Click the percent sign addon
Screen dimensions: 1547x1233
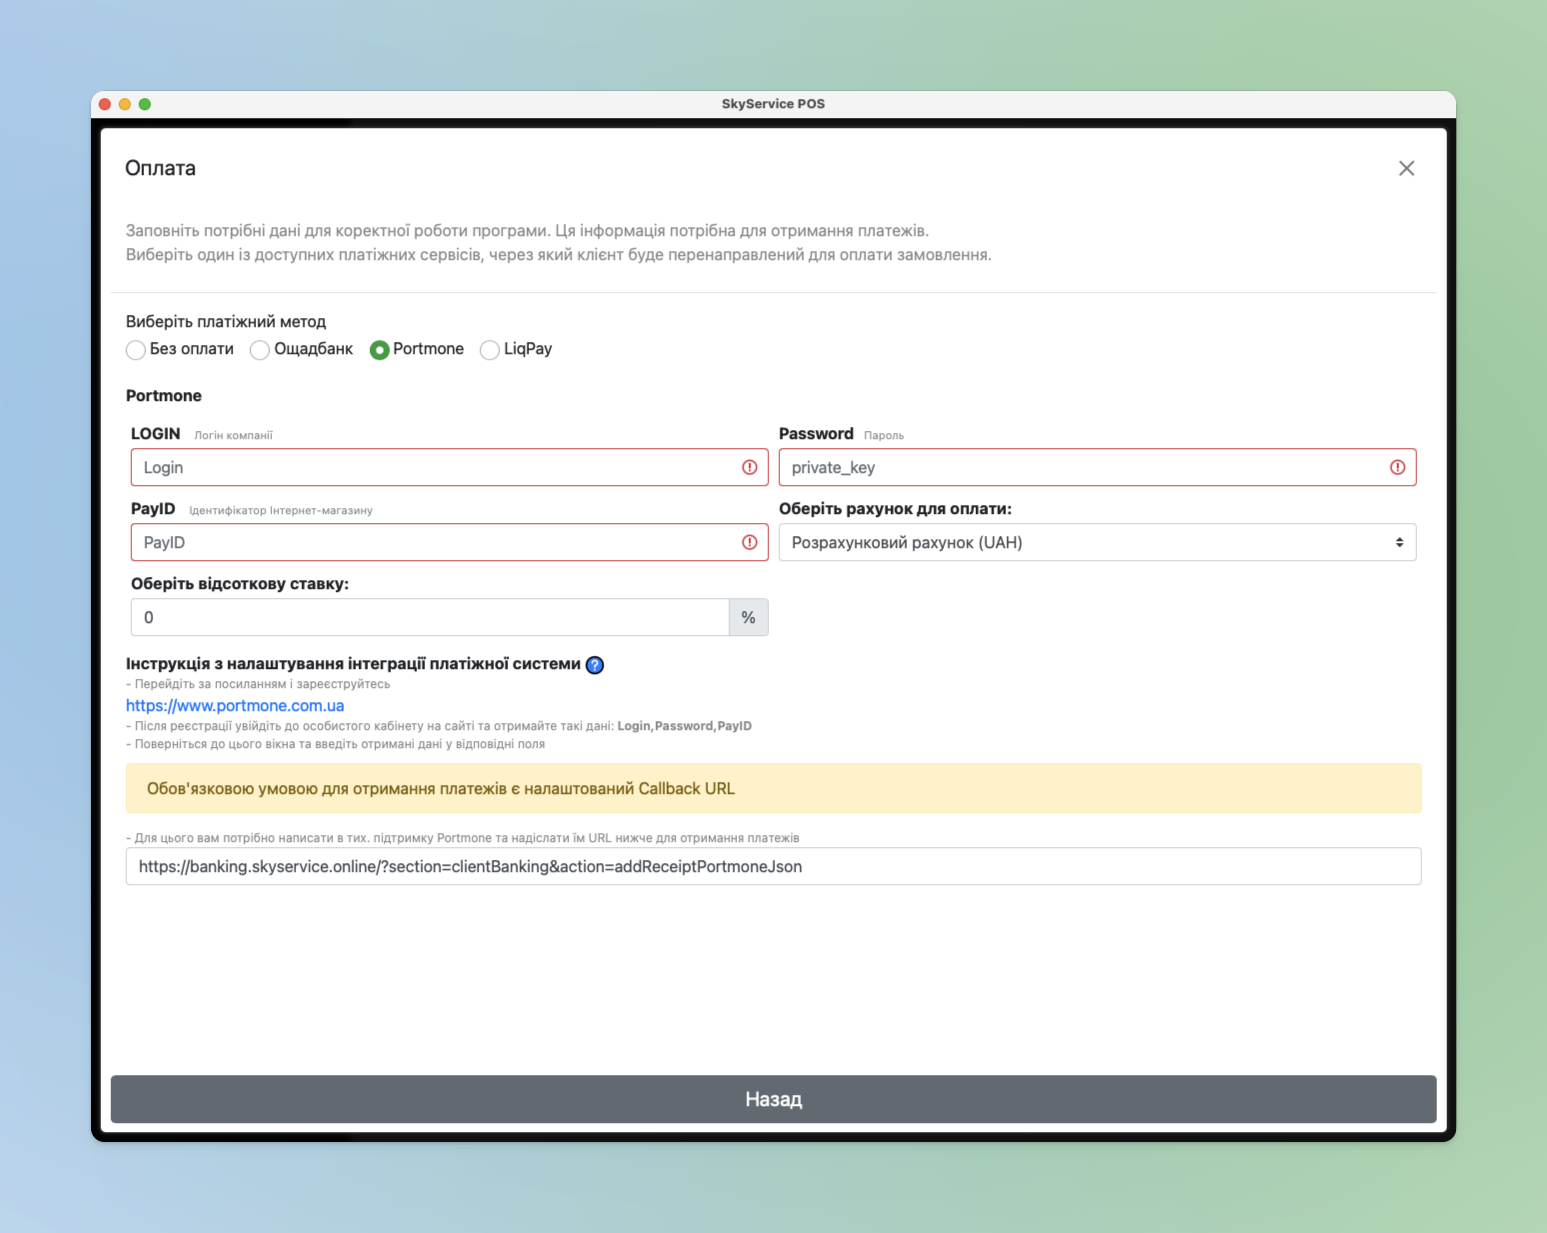(x=748, y=618)
